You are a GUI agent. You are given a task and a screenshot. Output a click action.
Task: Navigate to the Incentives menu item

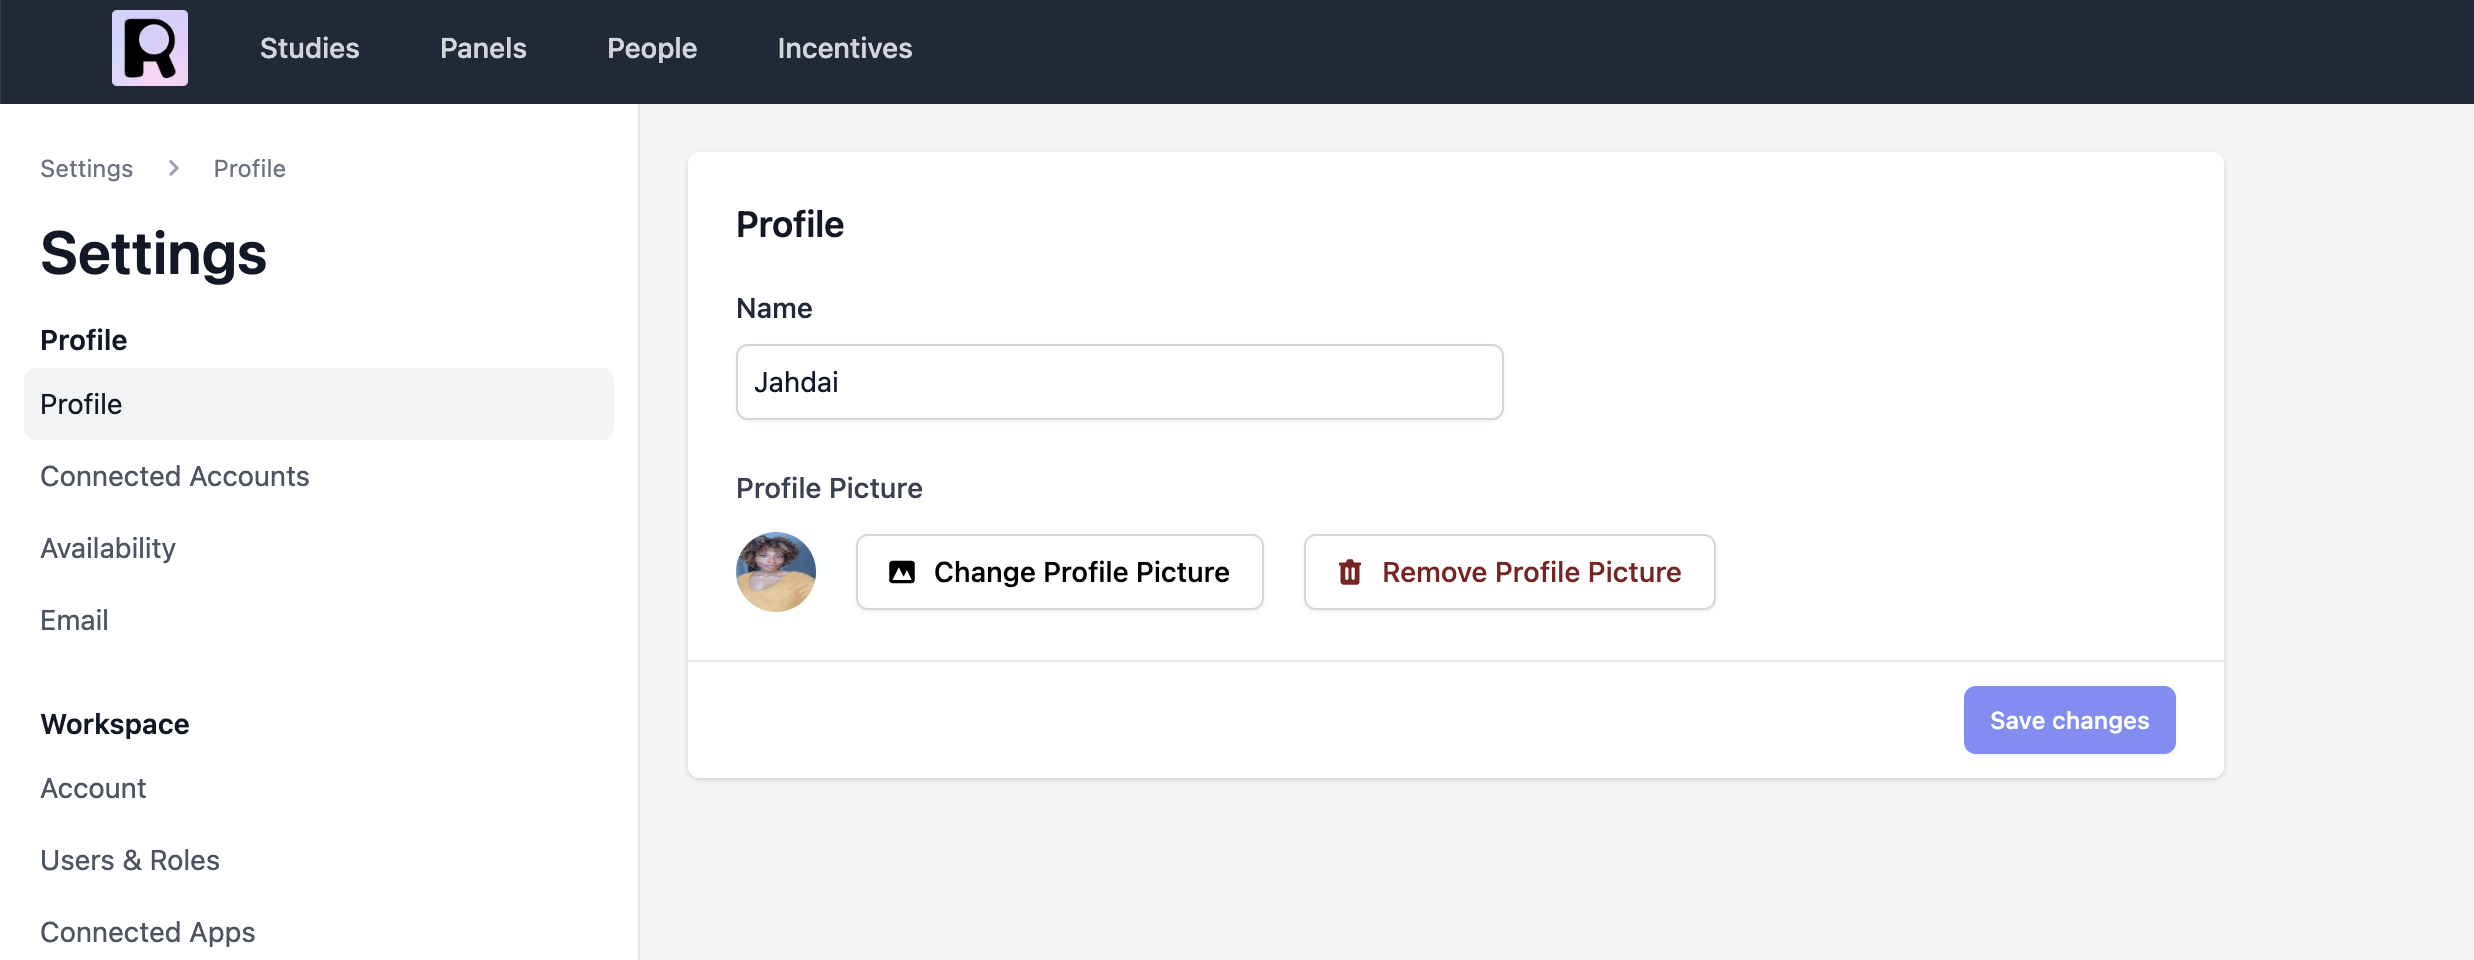845,48
